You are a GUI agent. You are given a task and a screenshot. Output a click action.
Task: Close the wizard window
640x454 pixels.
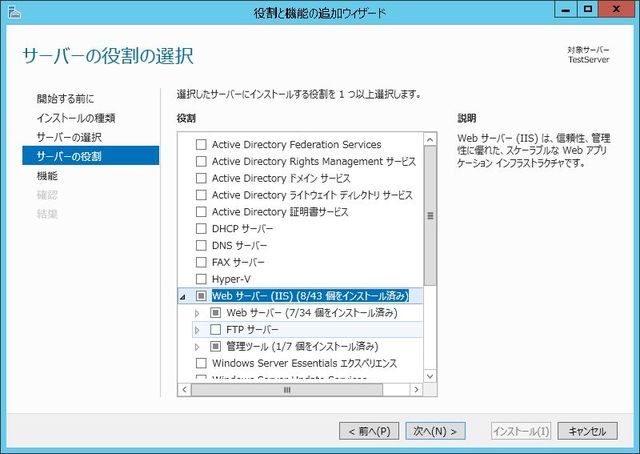pos(616,9)
